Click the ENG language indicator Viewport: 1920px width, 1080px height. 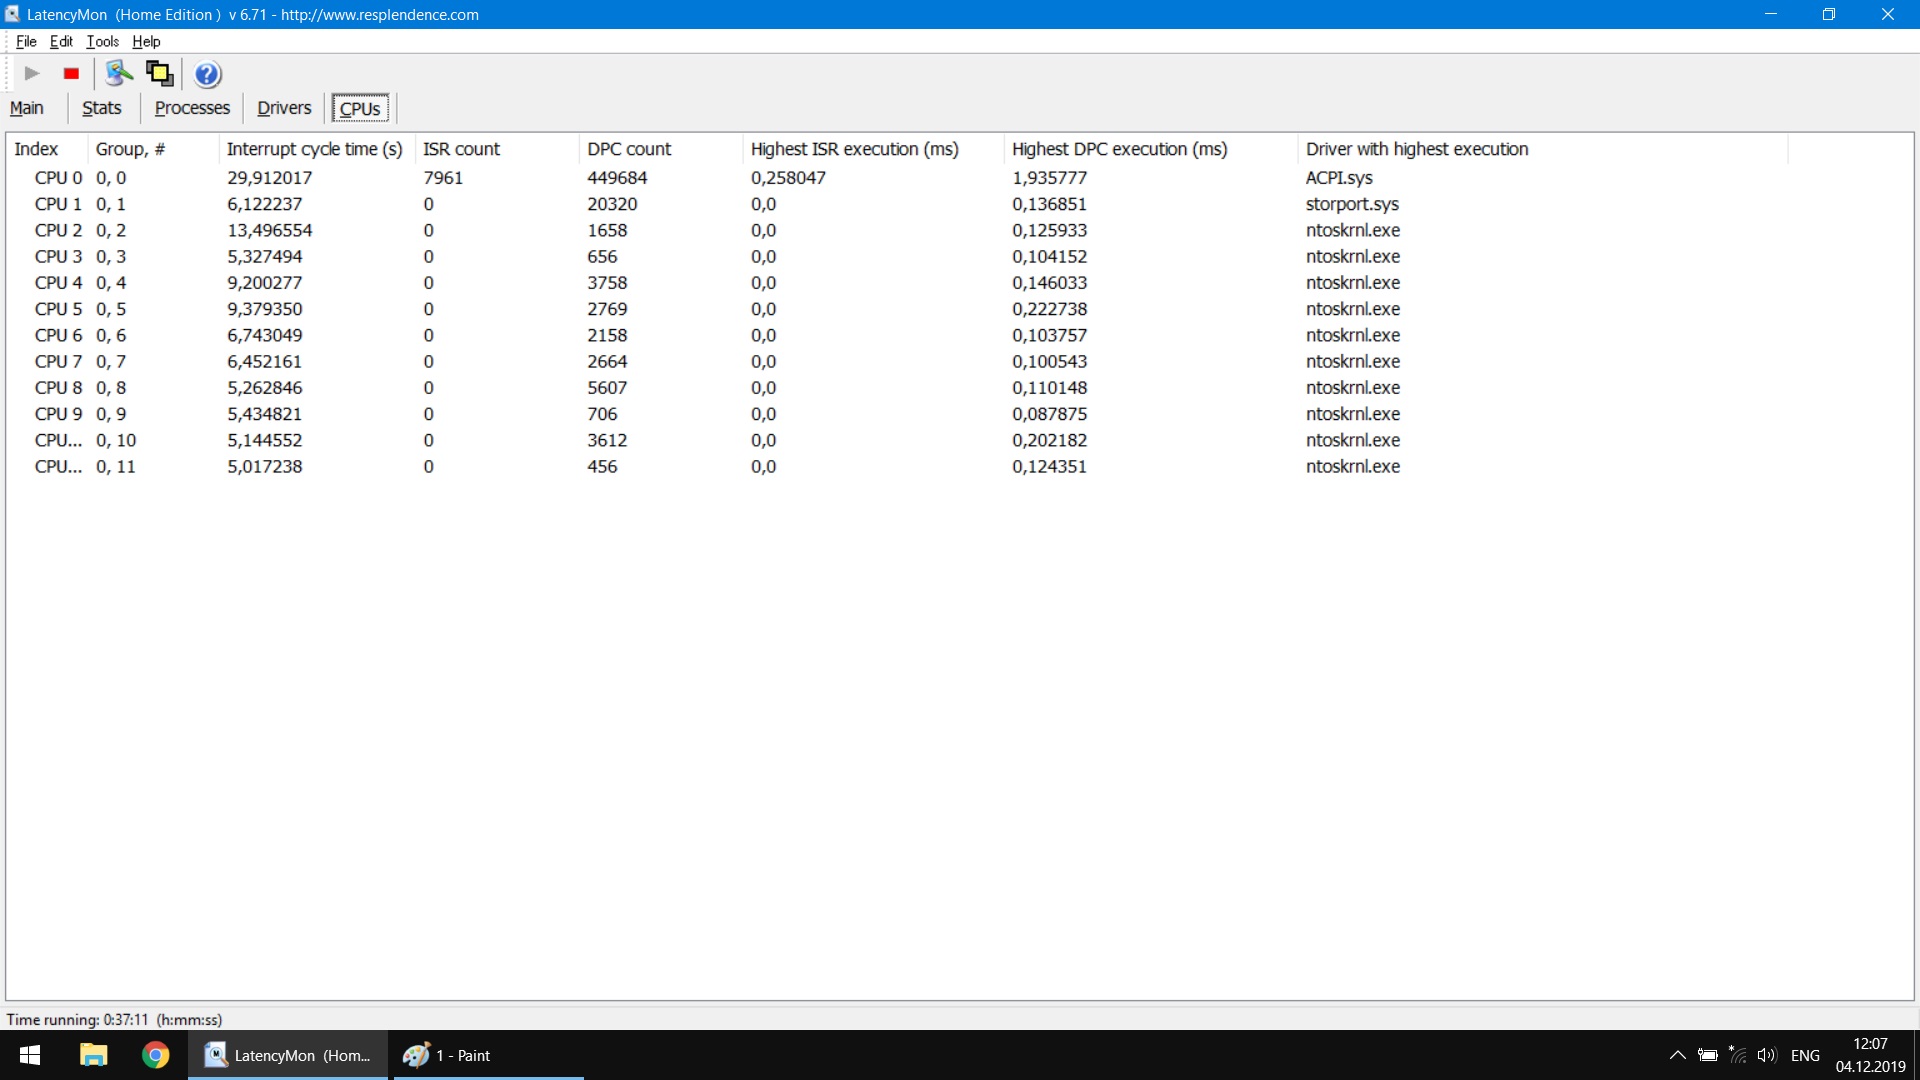point(1805,1055)
